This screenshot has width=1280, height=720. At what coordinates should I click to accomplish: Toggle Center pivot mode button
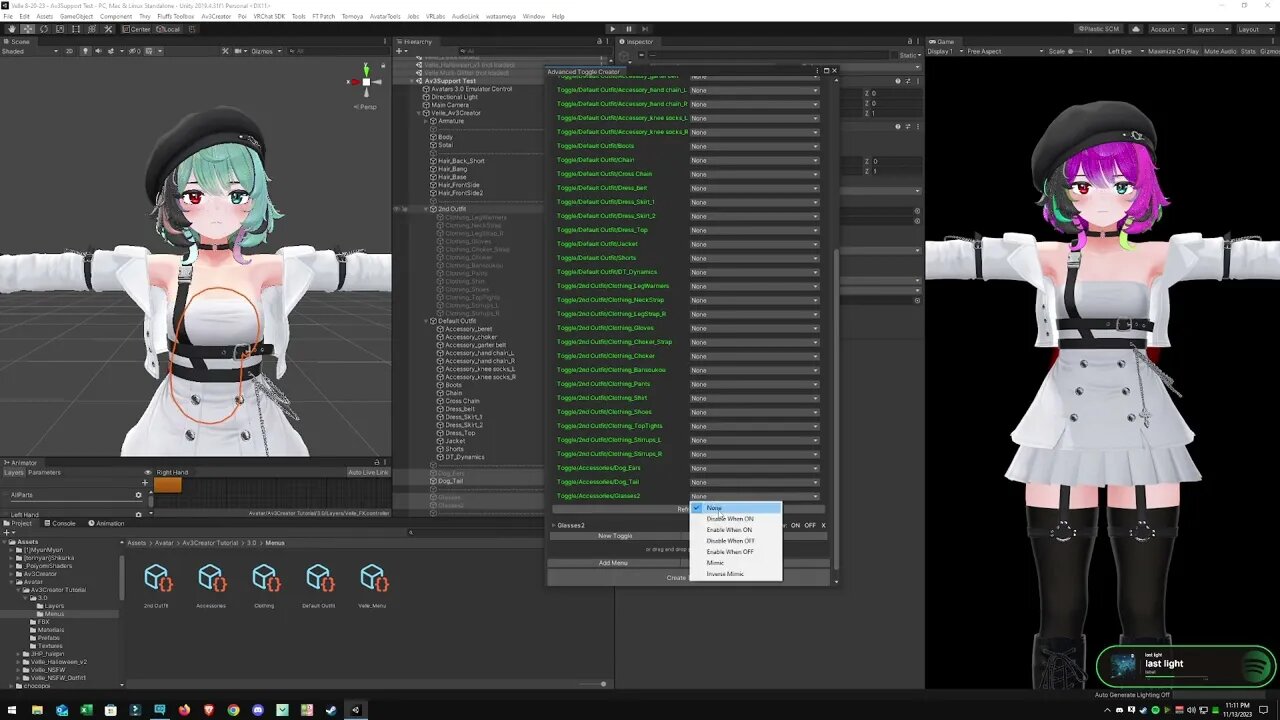coord(137,29)
